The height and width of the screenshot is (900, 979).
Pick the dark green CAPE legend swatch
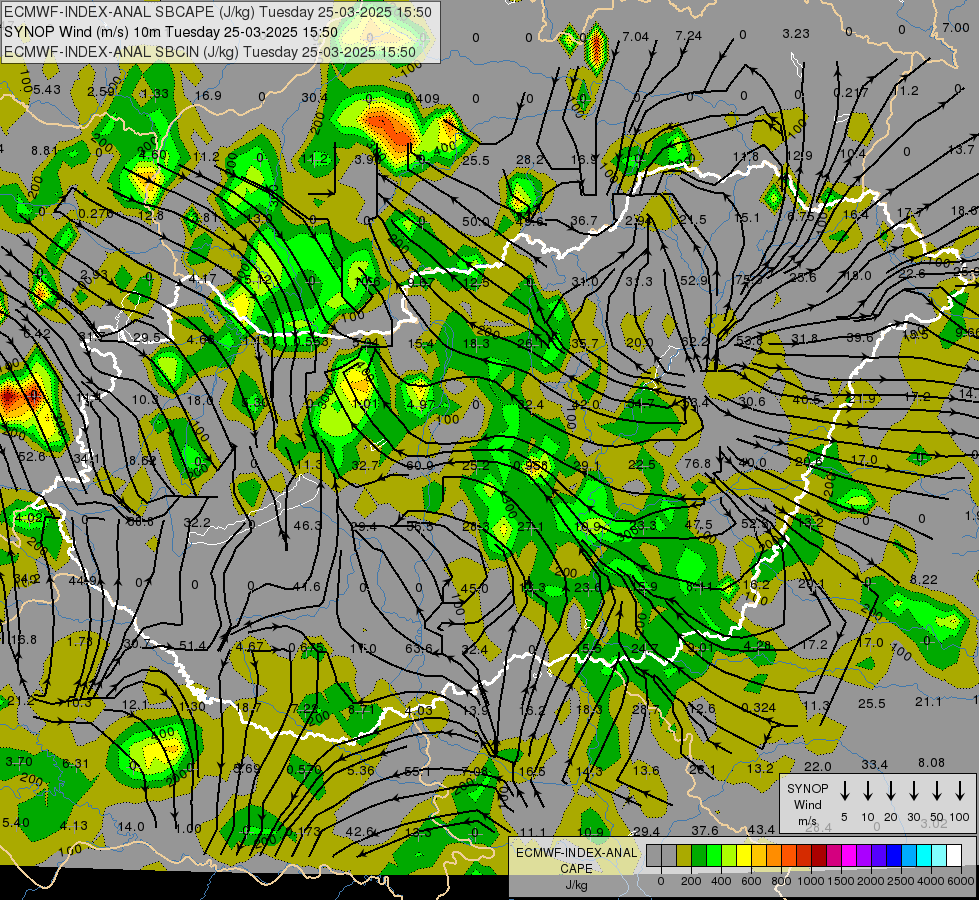point(699,855)
